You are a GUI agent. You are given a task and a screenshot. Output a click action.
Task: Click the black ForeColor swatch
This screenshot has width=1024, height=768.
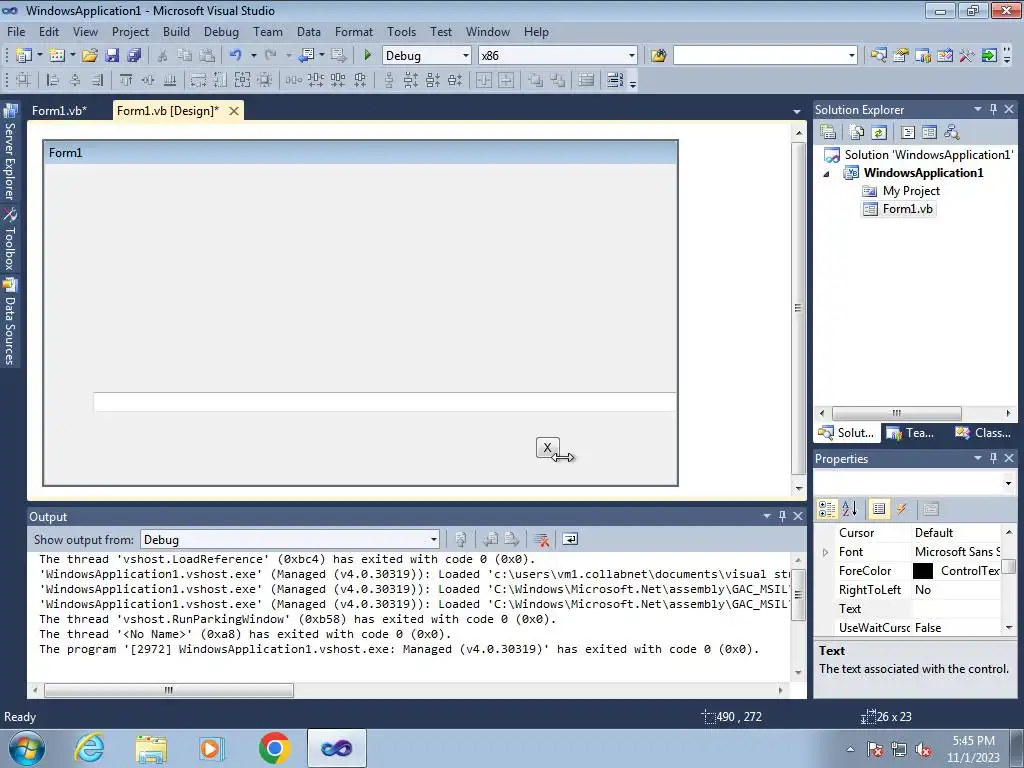[x=923, y=571]
